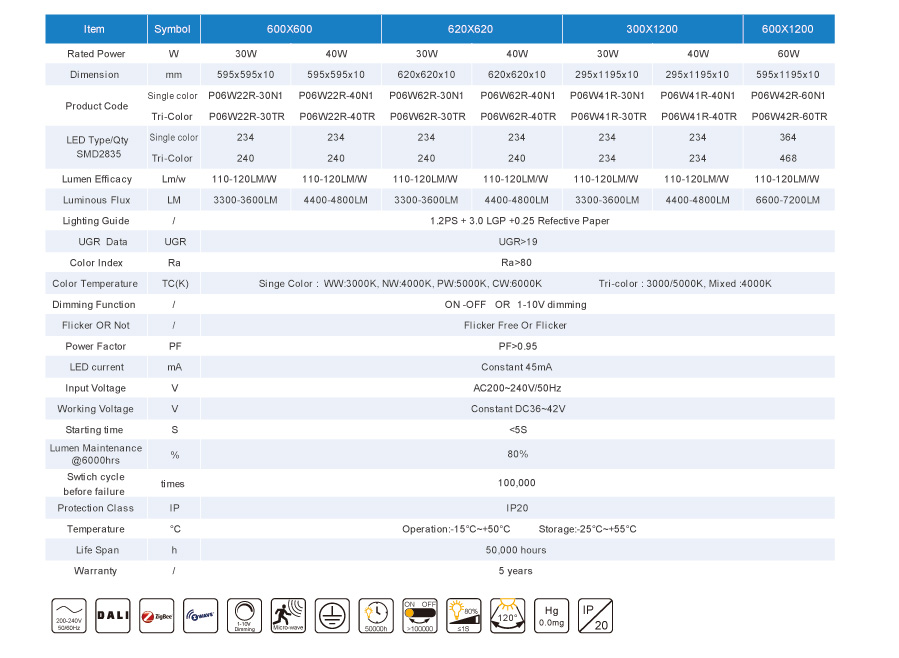
Task: Toggle the ON-OFF switch cycle icon
Action: 419,615
